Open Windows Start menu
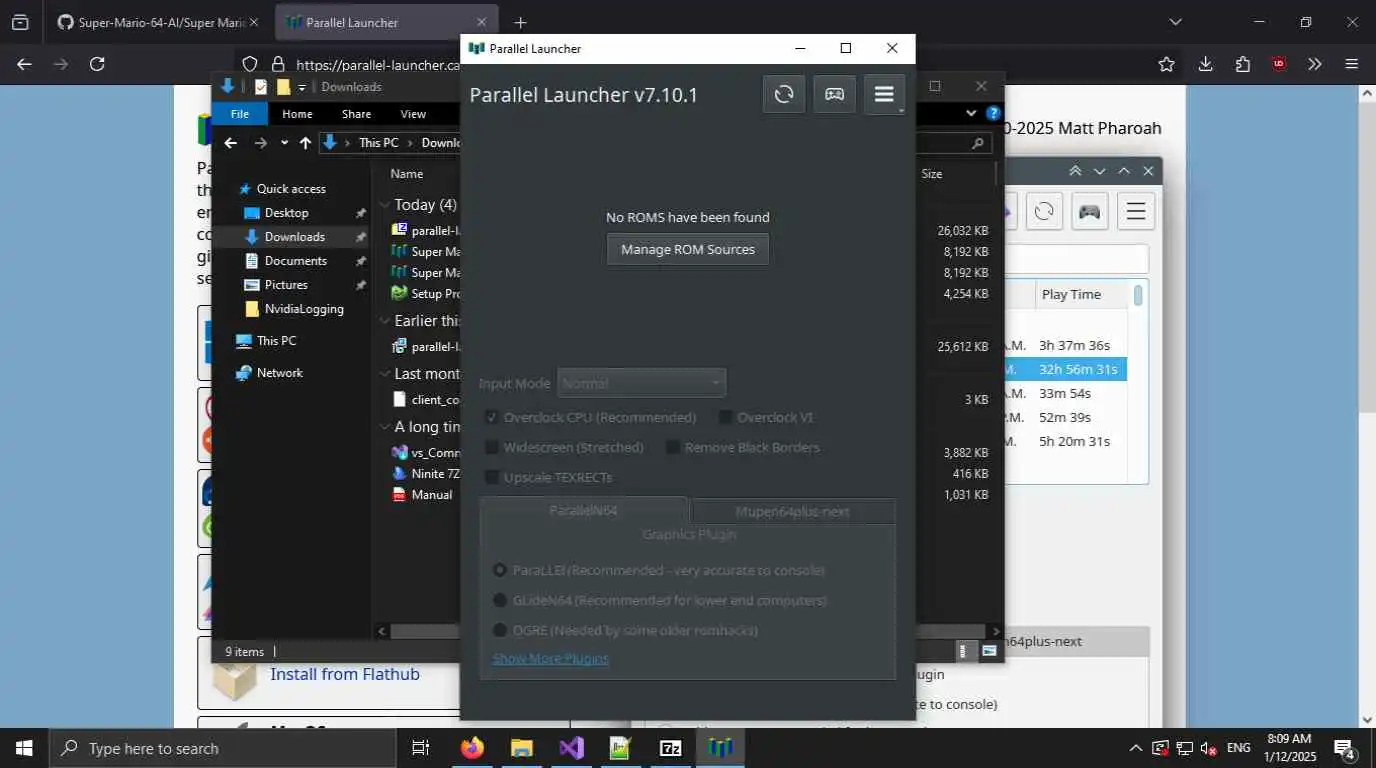Image resolution: width=1376 pixels, height=768 pixels. (23, 748)
